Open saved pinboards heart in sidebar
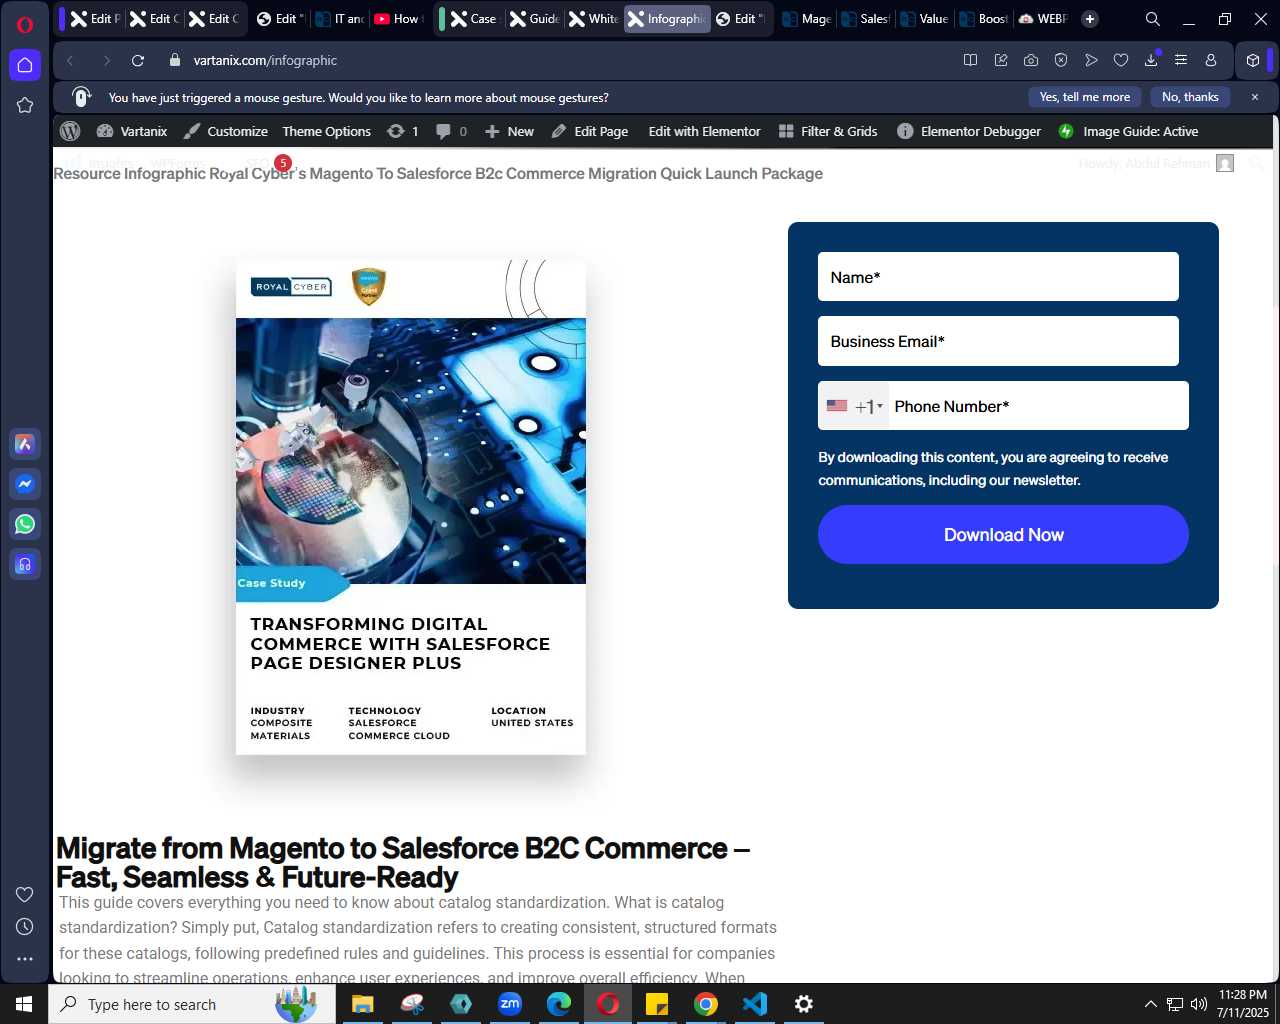The image size is (1280, 1024). point(25,894)
